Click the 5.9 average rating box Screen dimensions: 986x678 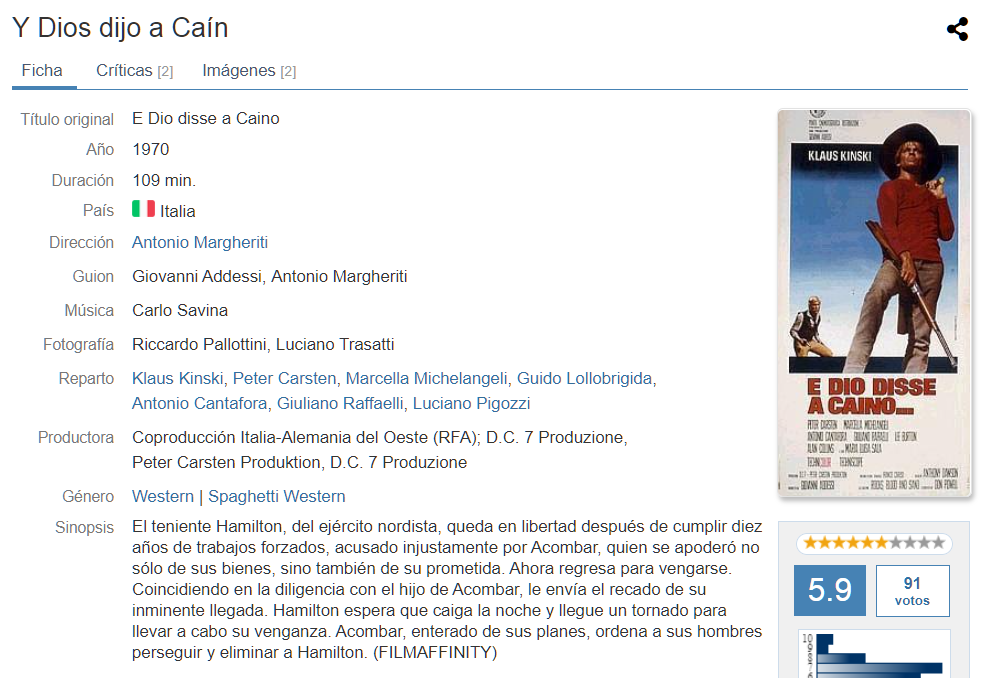click(829, 590)
